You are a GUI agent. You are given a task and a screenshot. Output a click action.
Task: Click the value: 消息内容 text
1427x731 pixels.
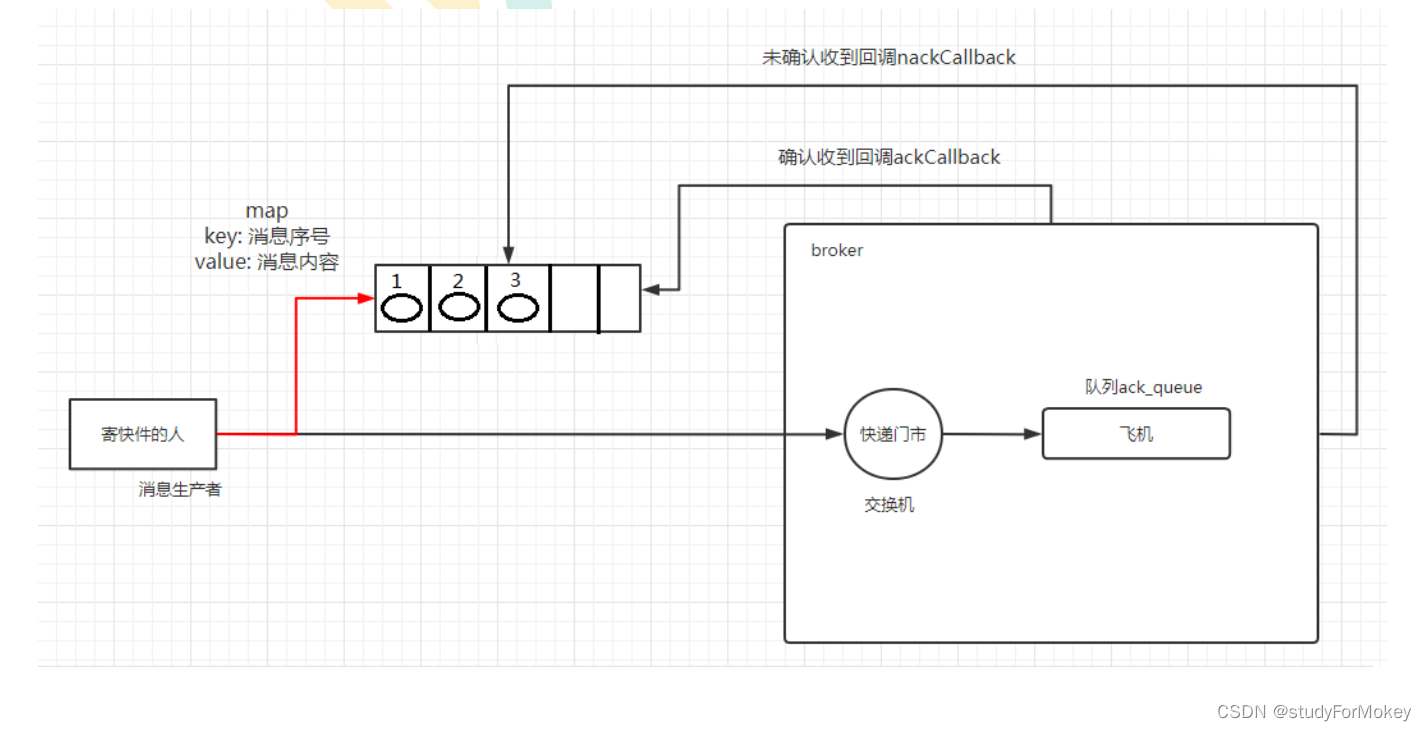click(267, 262)
